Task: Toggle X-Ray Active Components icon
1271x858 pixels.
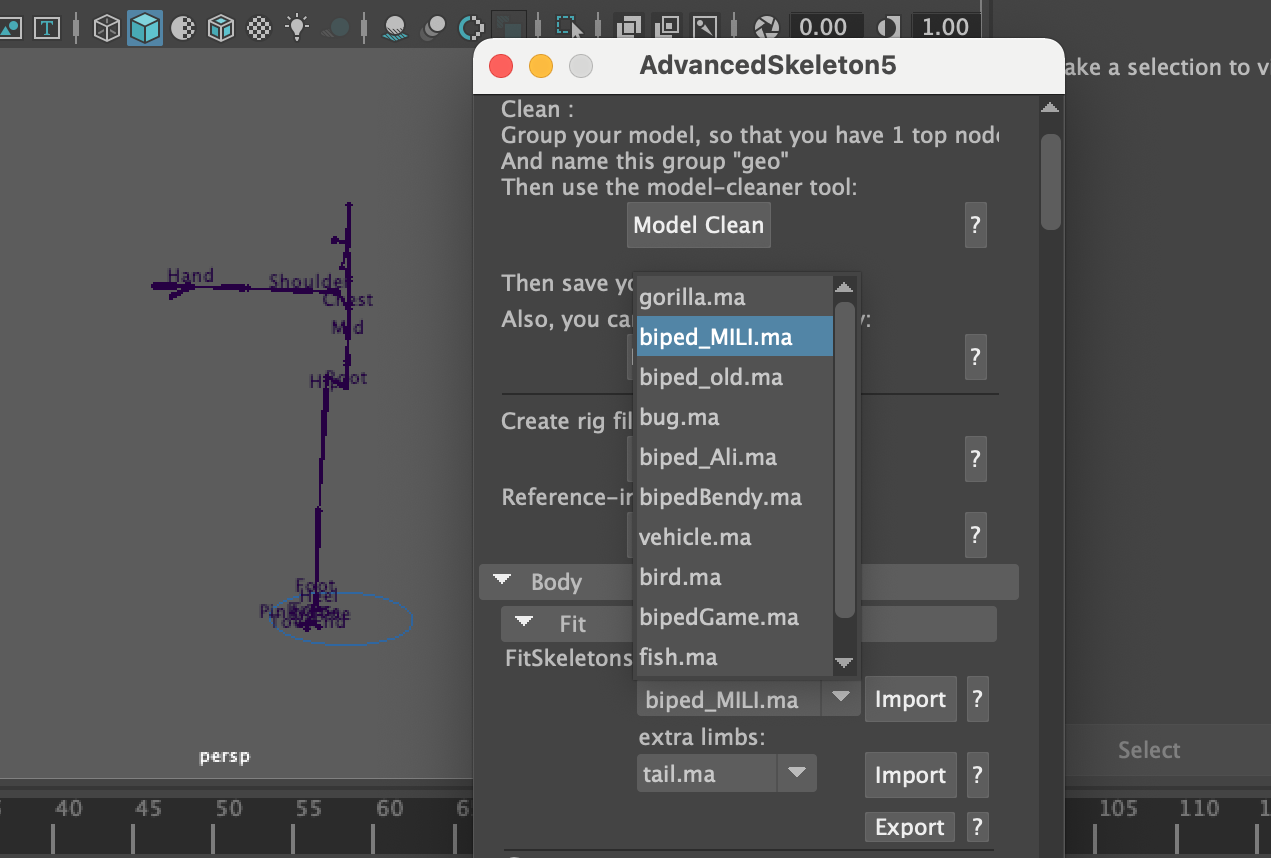Action: [668, 27]
